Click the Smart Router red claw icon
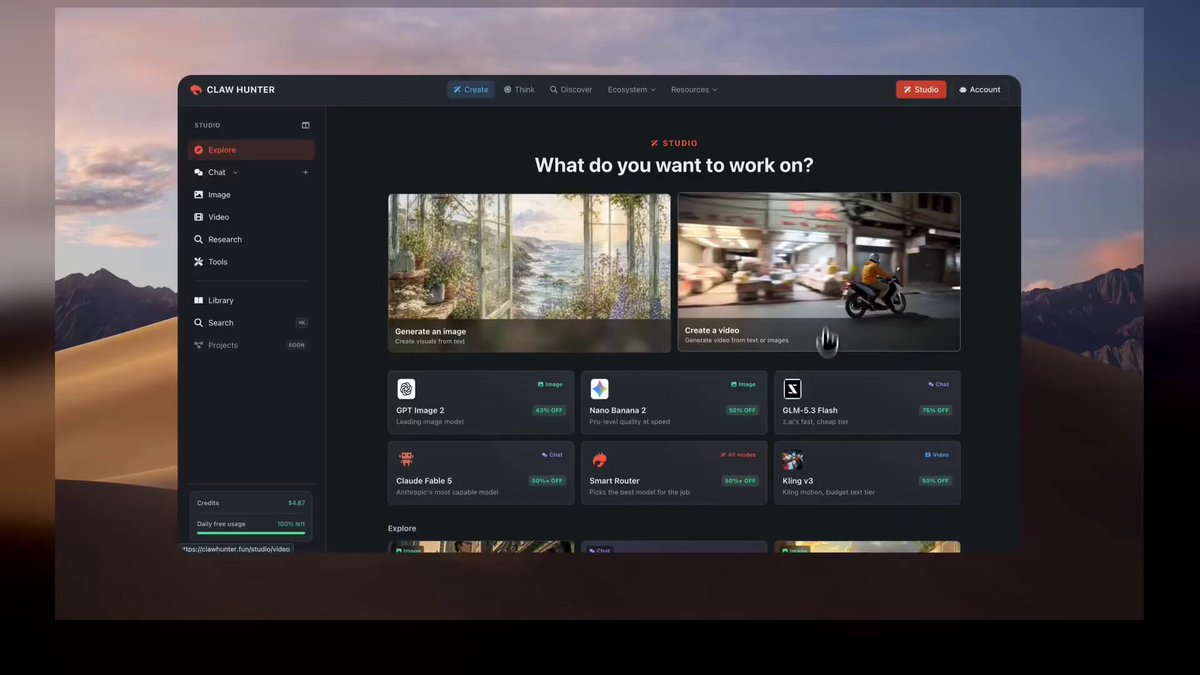This screenshot has width=1200, height=675. [599, 460]
